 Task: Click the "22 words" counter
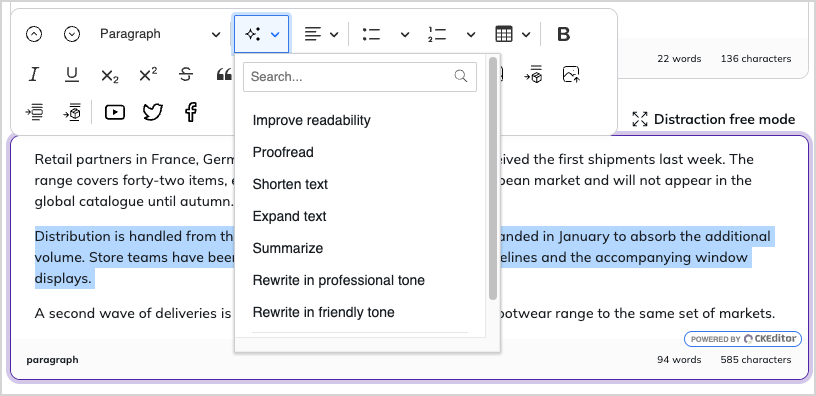click(x=679, y=59)
